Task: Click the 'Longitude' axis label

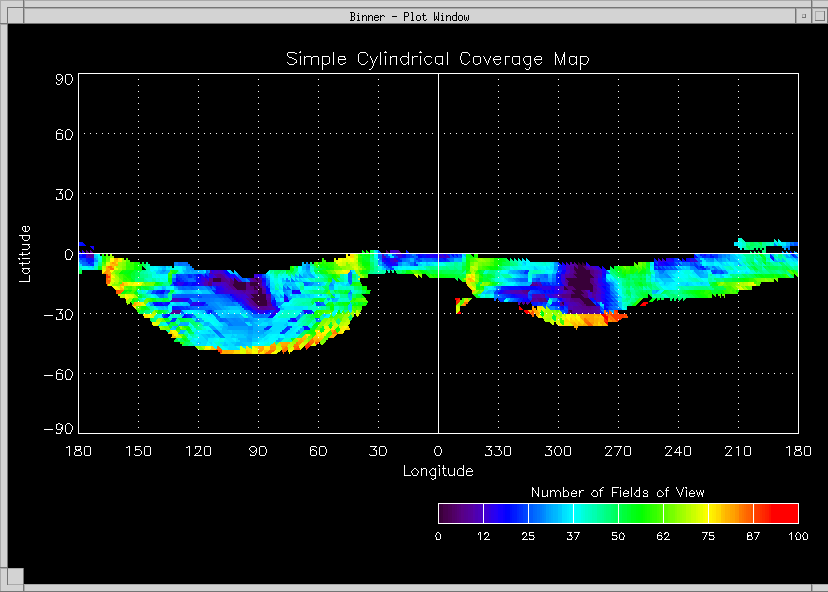Action: point(438,471)
